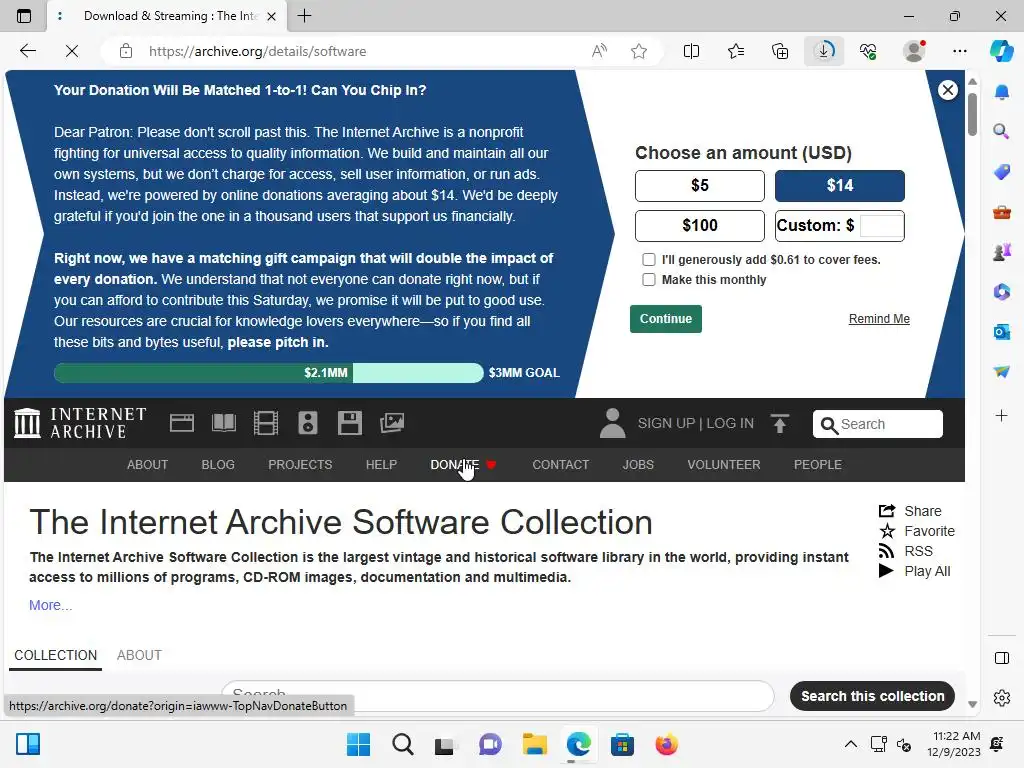The height and width of the screenshot is (768, 1024).
Task: Click Share for this collection
Action: point(910,511)
